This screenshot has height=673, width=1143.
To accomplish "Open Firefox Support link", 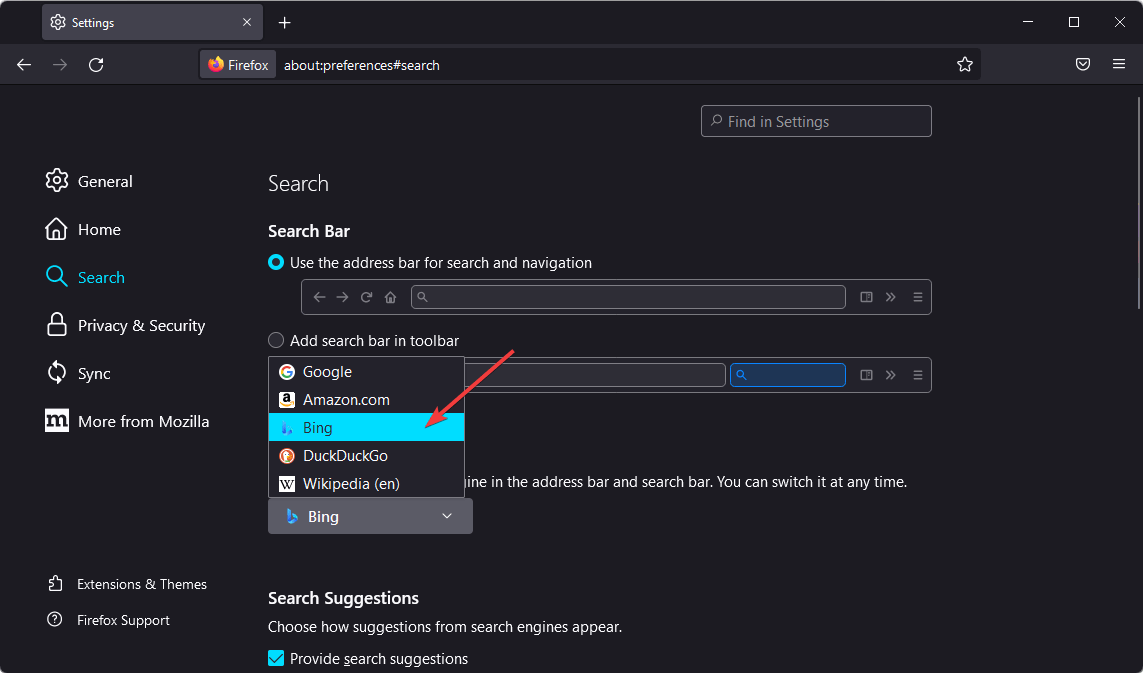I will [123, 621].
